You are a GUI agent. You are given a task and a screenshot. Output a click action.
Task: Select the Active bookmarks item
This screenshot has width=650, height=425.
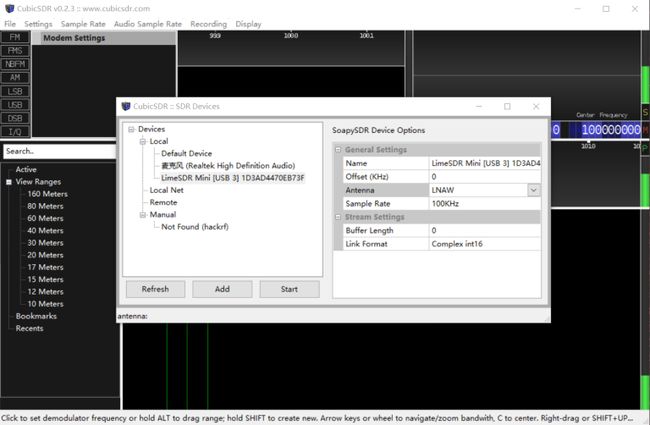26,169
